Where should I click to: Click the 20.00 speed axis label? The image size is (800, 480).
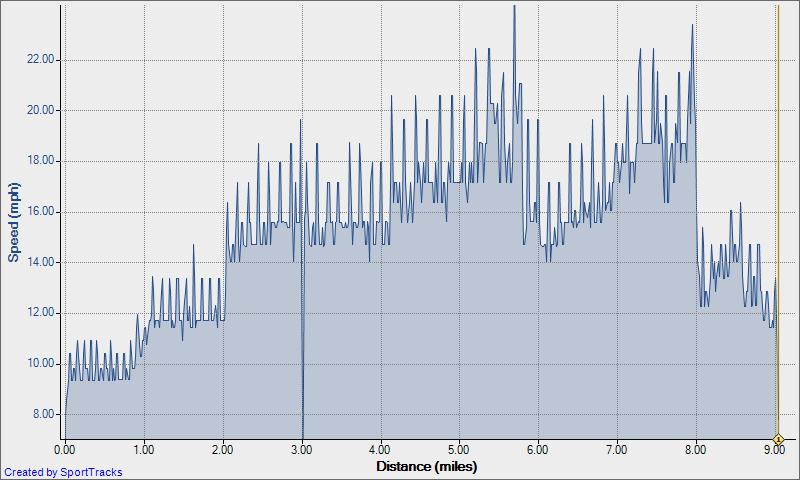tap(40, 110)
